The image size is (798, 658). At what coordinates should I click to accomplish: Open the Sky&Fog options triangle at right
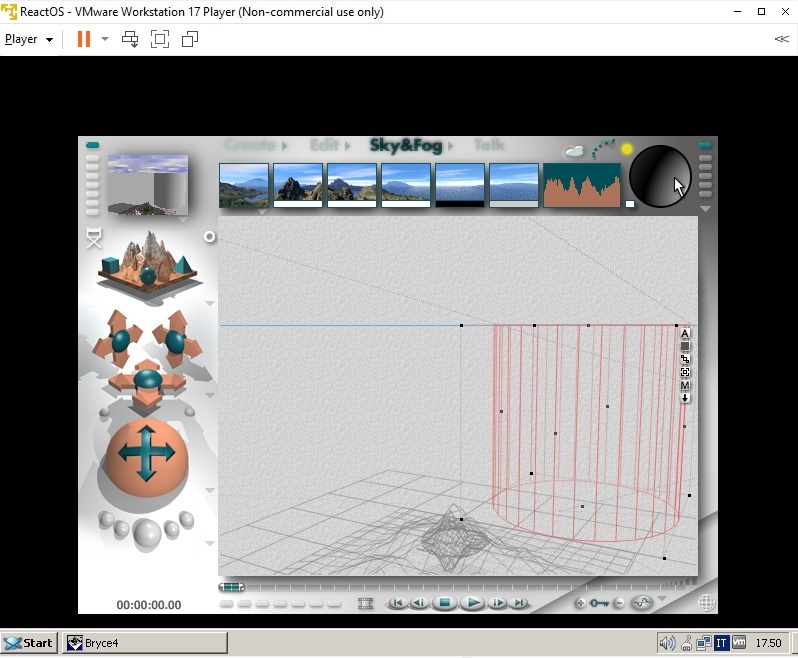(x=705, y=209)
